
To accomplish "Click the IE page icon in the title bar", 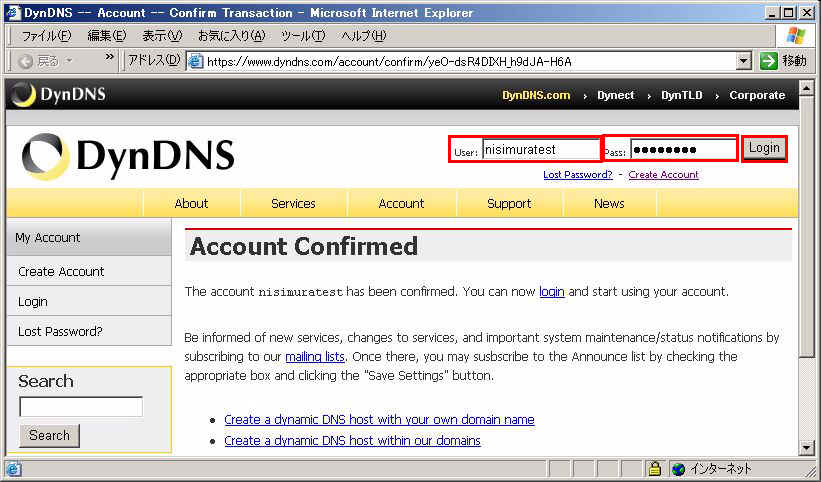I will click(x=13, y=13).
